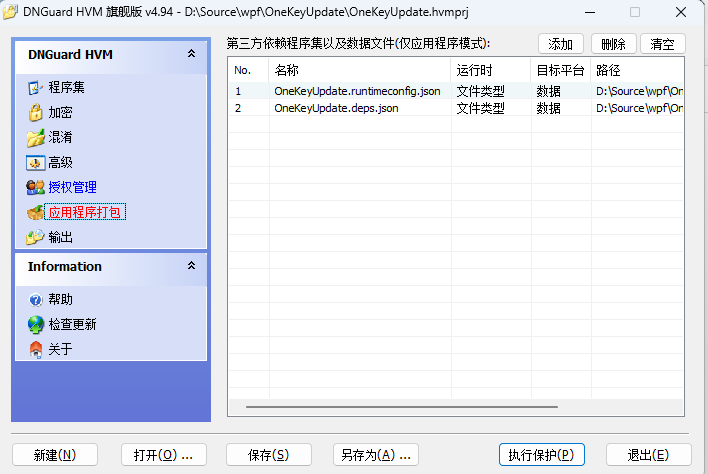This screenshot has width=708, height=474.
Task: Click path cell of runtimeconfig.json row
Action: pyautogui.click(x=639, y=91)
